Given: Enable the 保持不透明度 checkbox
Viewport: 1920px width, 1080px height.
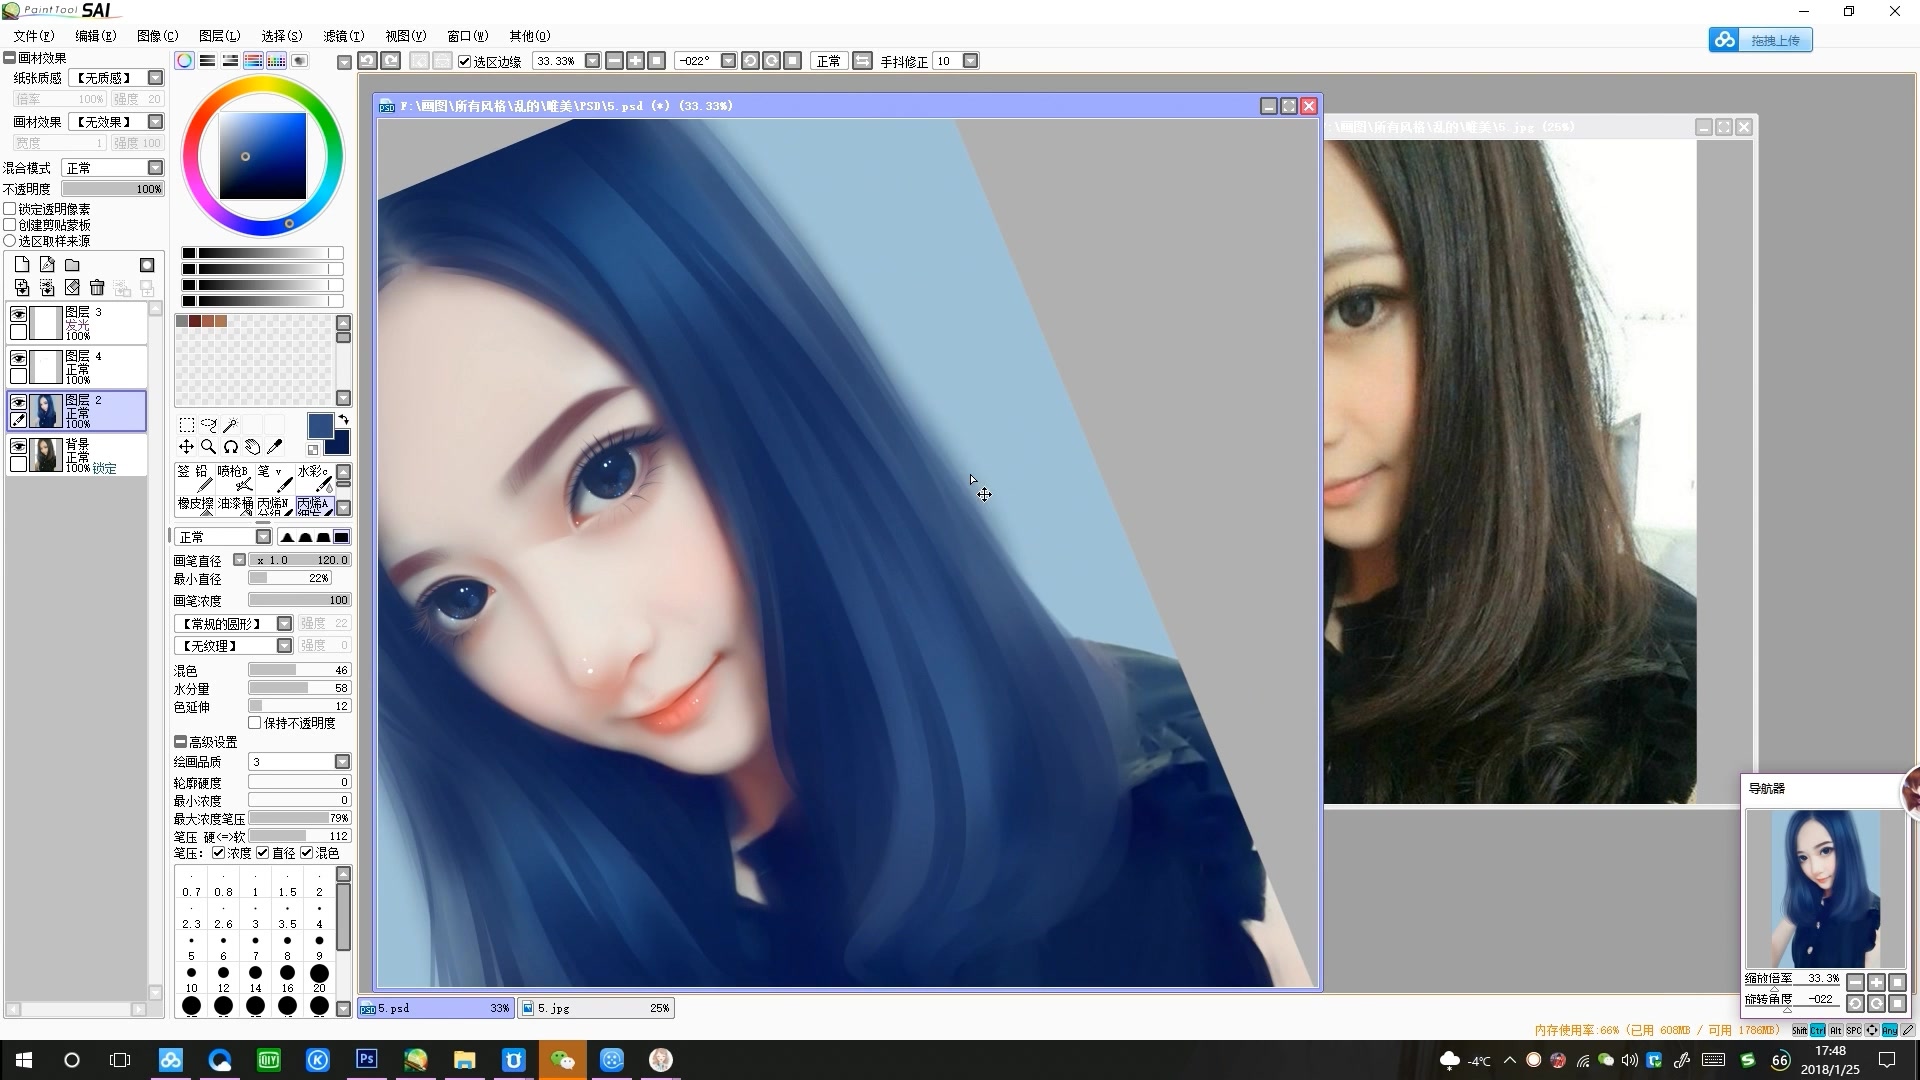Looking at the screenshot, I should [x=255, y=723].
